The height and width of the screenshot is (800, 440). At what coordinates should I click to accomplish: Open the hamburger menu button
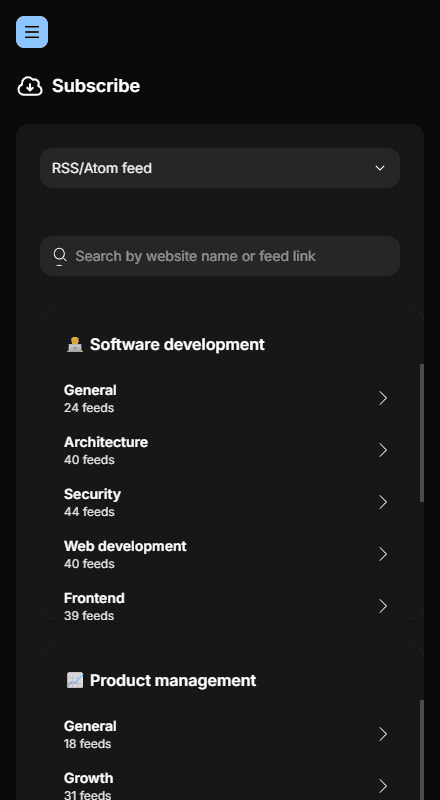point(32,32)
